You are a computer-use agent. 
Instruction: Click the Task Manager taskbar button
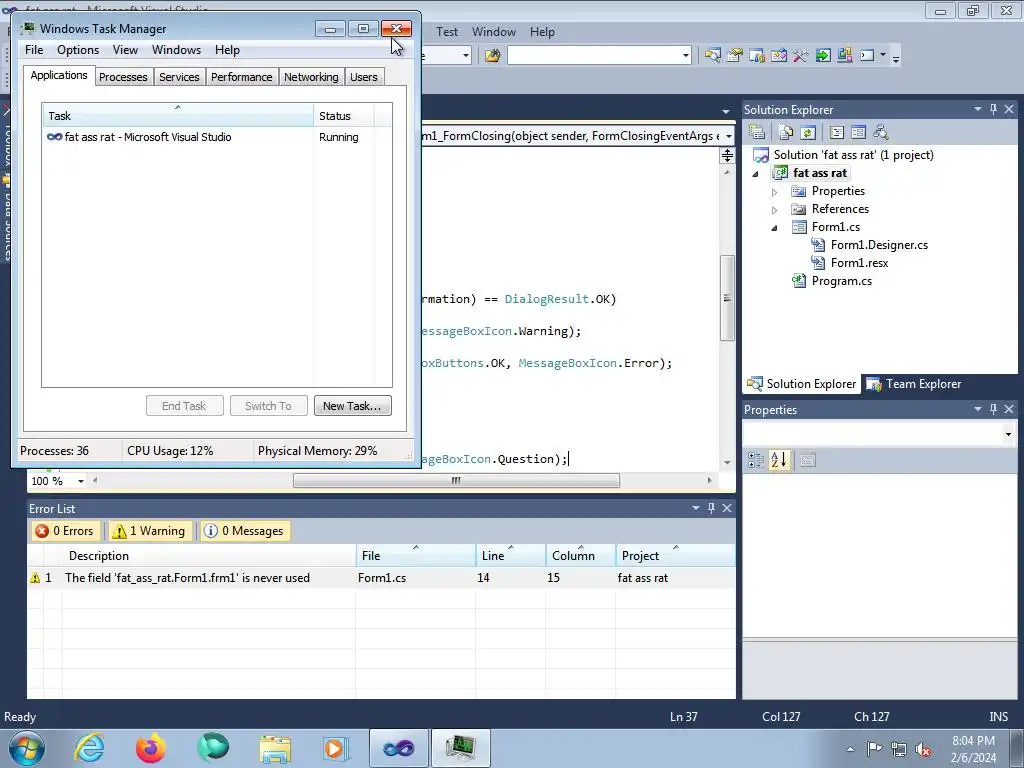tap(460, 748)
